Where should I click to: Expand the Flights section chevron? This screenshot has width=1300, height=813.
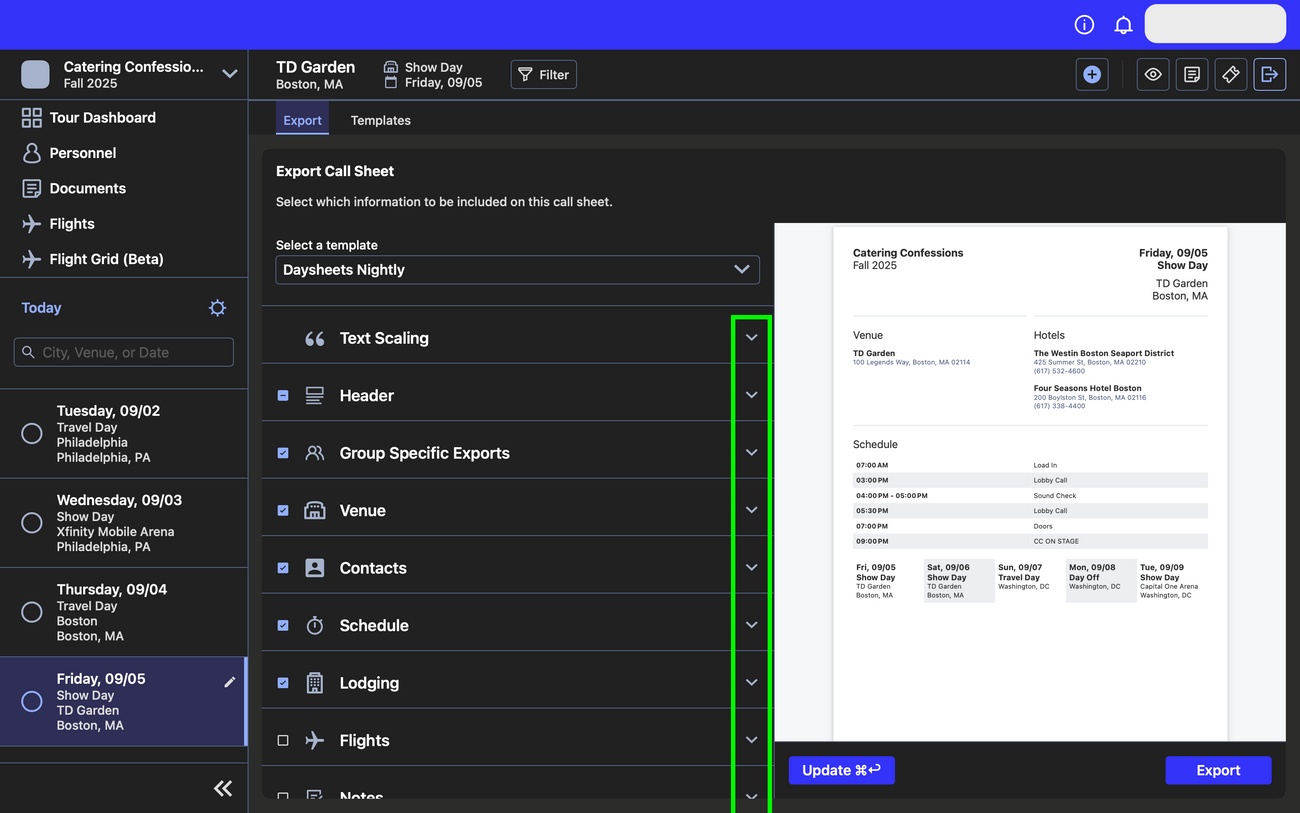click(x=752, y=740)
